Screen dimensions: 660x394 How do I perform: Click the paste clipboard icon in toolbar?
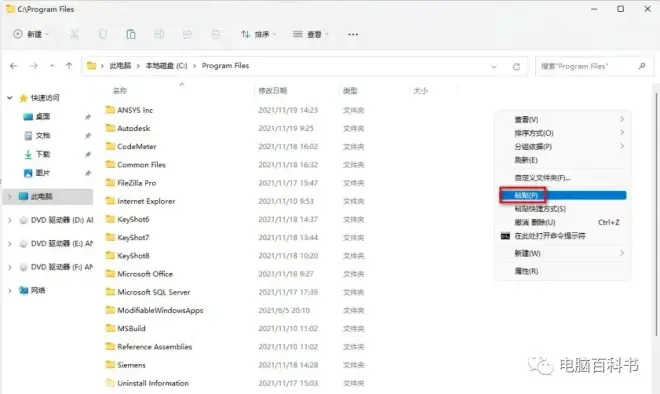click(131, 34)
